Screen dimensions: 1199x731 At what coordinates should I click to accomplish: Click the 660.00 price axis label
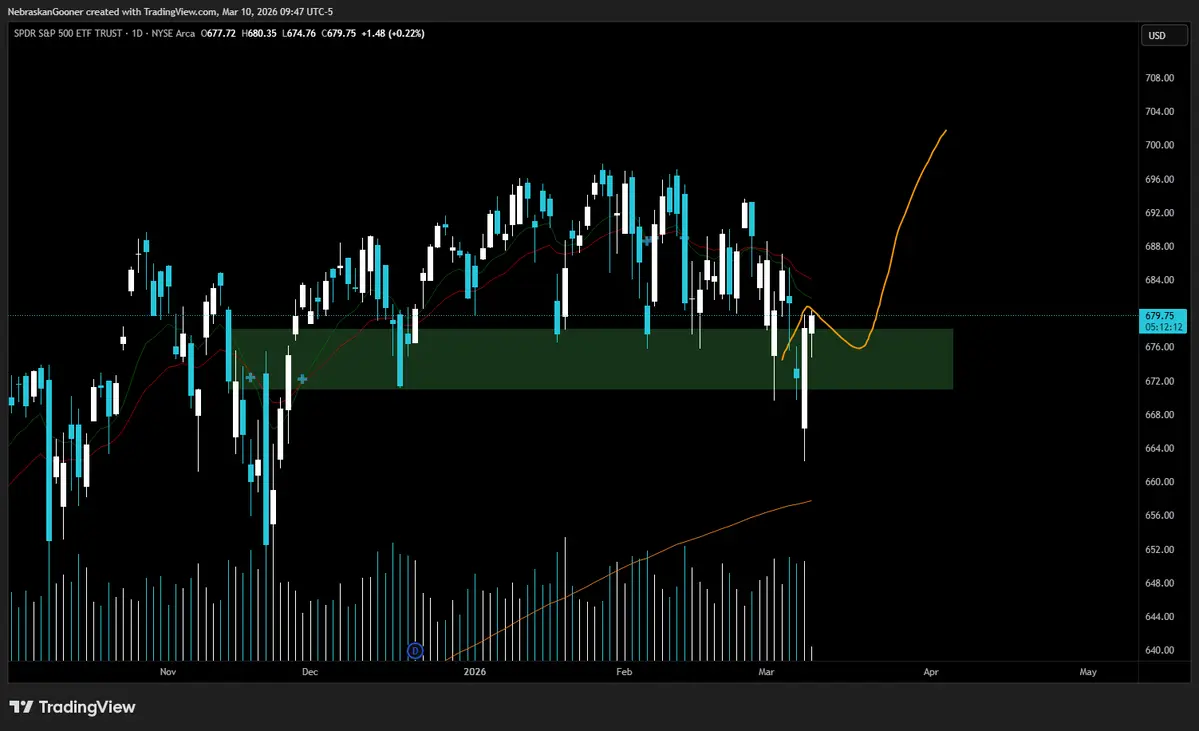1159,482
